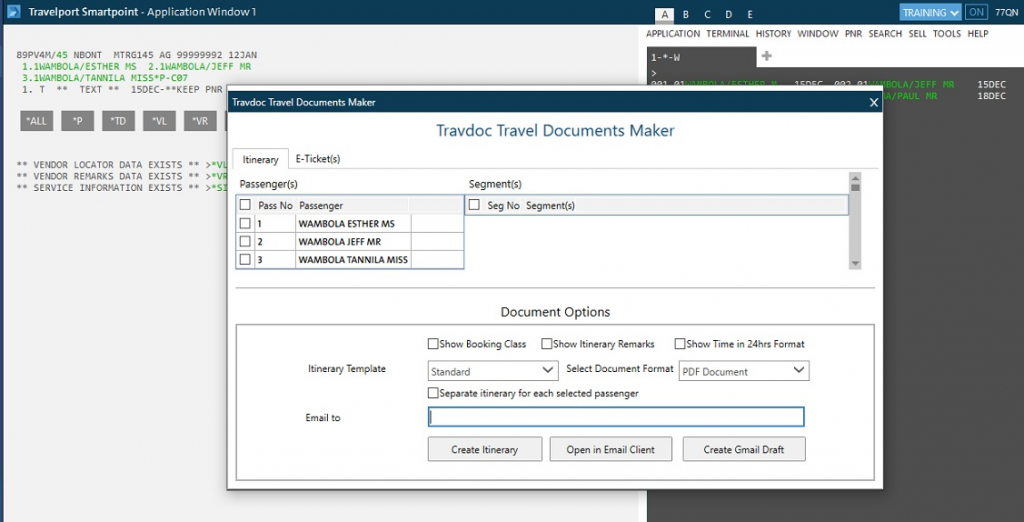Screen dimensions: 1024x522
Task: Open the PNR menu
Action: [x=854, y=34]
